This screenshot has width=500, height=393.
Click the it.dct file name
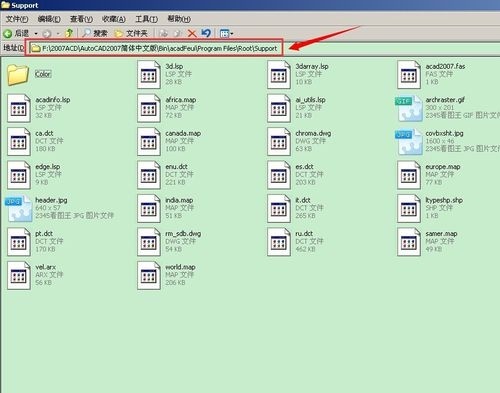pos(303,200)
